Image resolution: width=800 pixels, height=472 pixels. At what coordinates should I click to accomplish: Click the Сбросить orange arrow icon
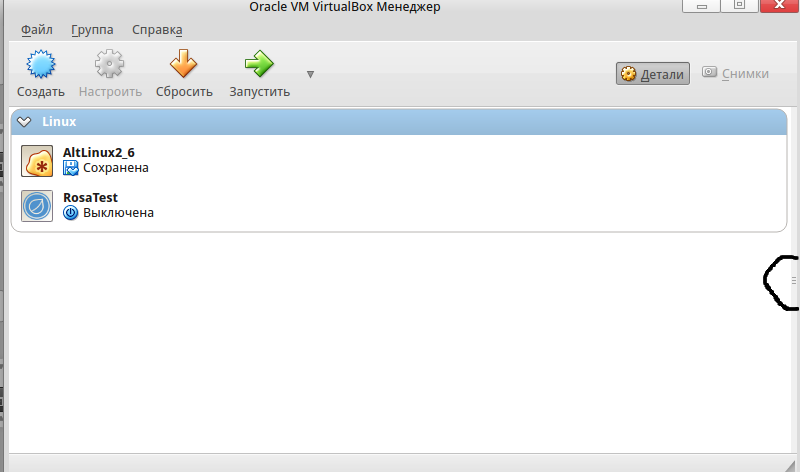click(x=184, y=63)
